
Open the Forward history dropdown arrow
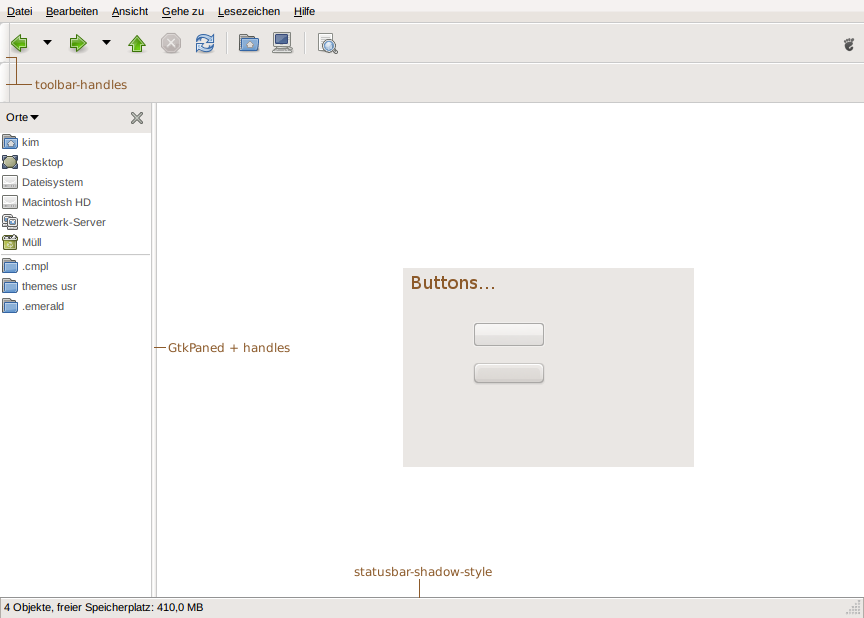tap(106, 43)
